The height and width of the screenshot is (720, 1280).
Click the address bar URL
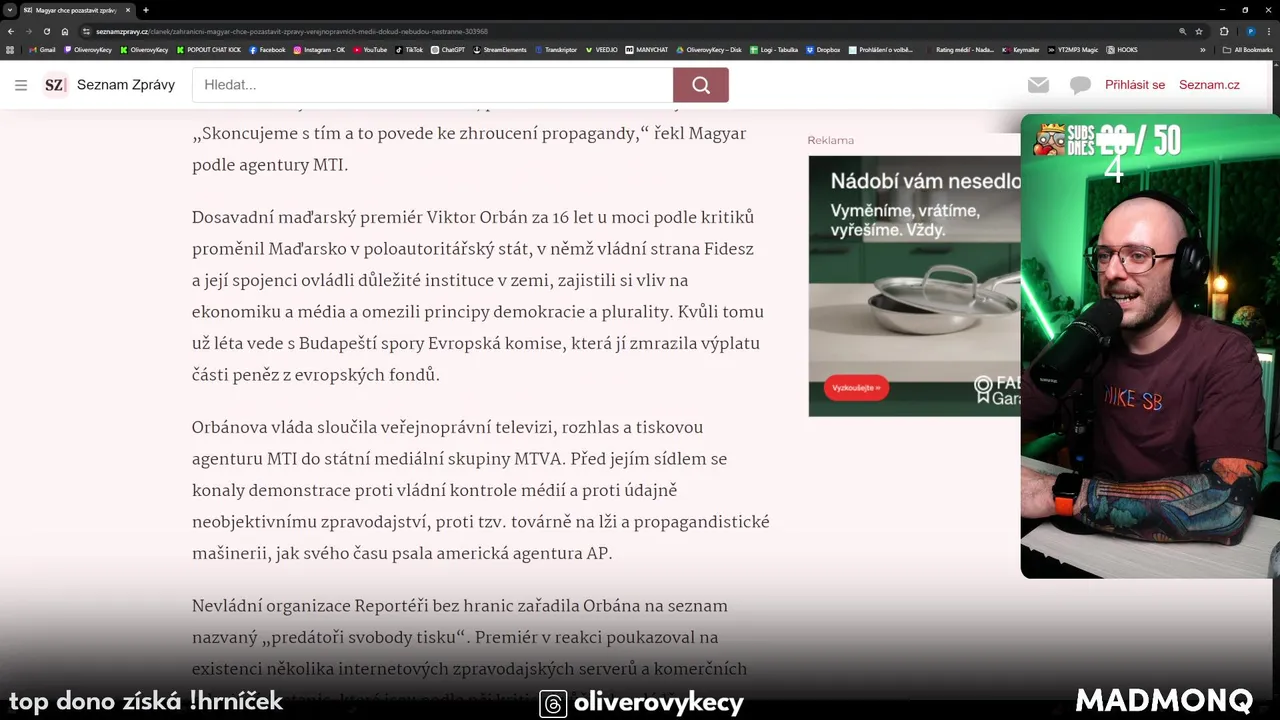coord(290,31)
